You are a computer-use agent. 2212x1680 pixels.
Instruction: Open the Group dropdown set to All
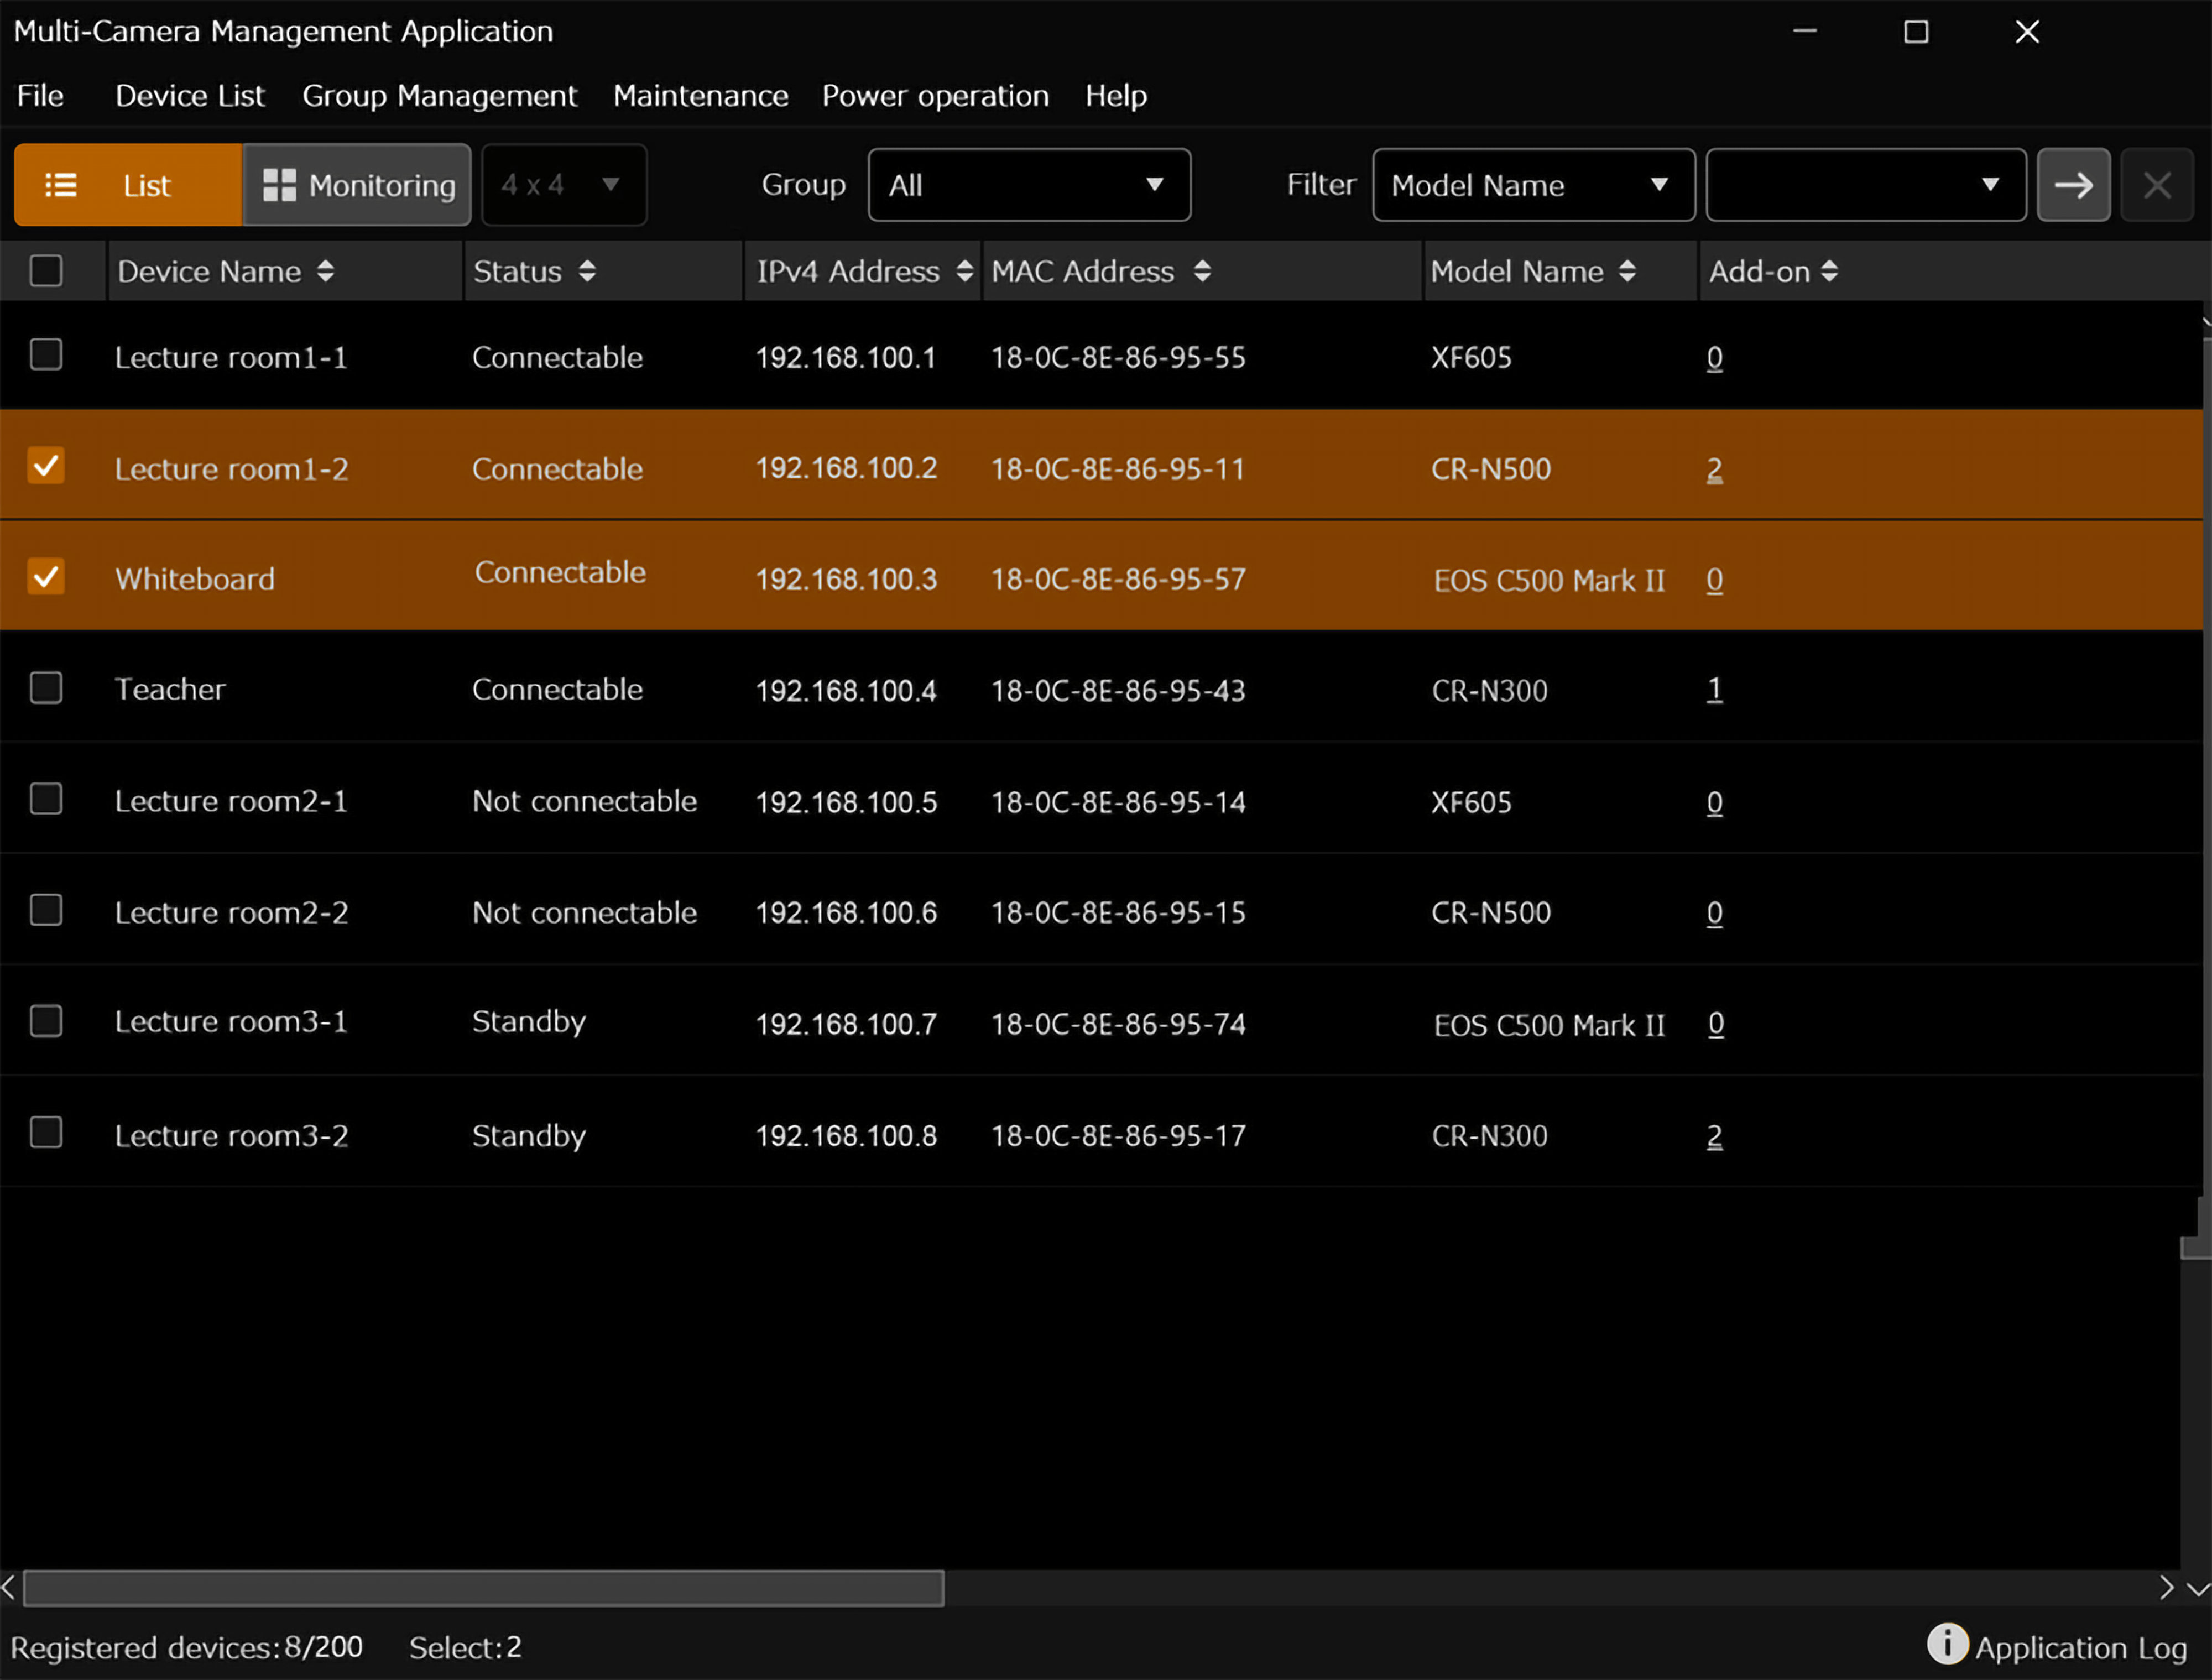[1029, 185]
